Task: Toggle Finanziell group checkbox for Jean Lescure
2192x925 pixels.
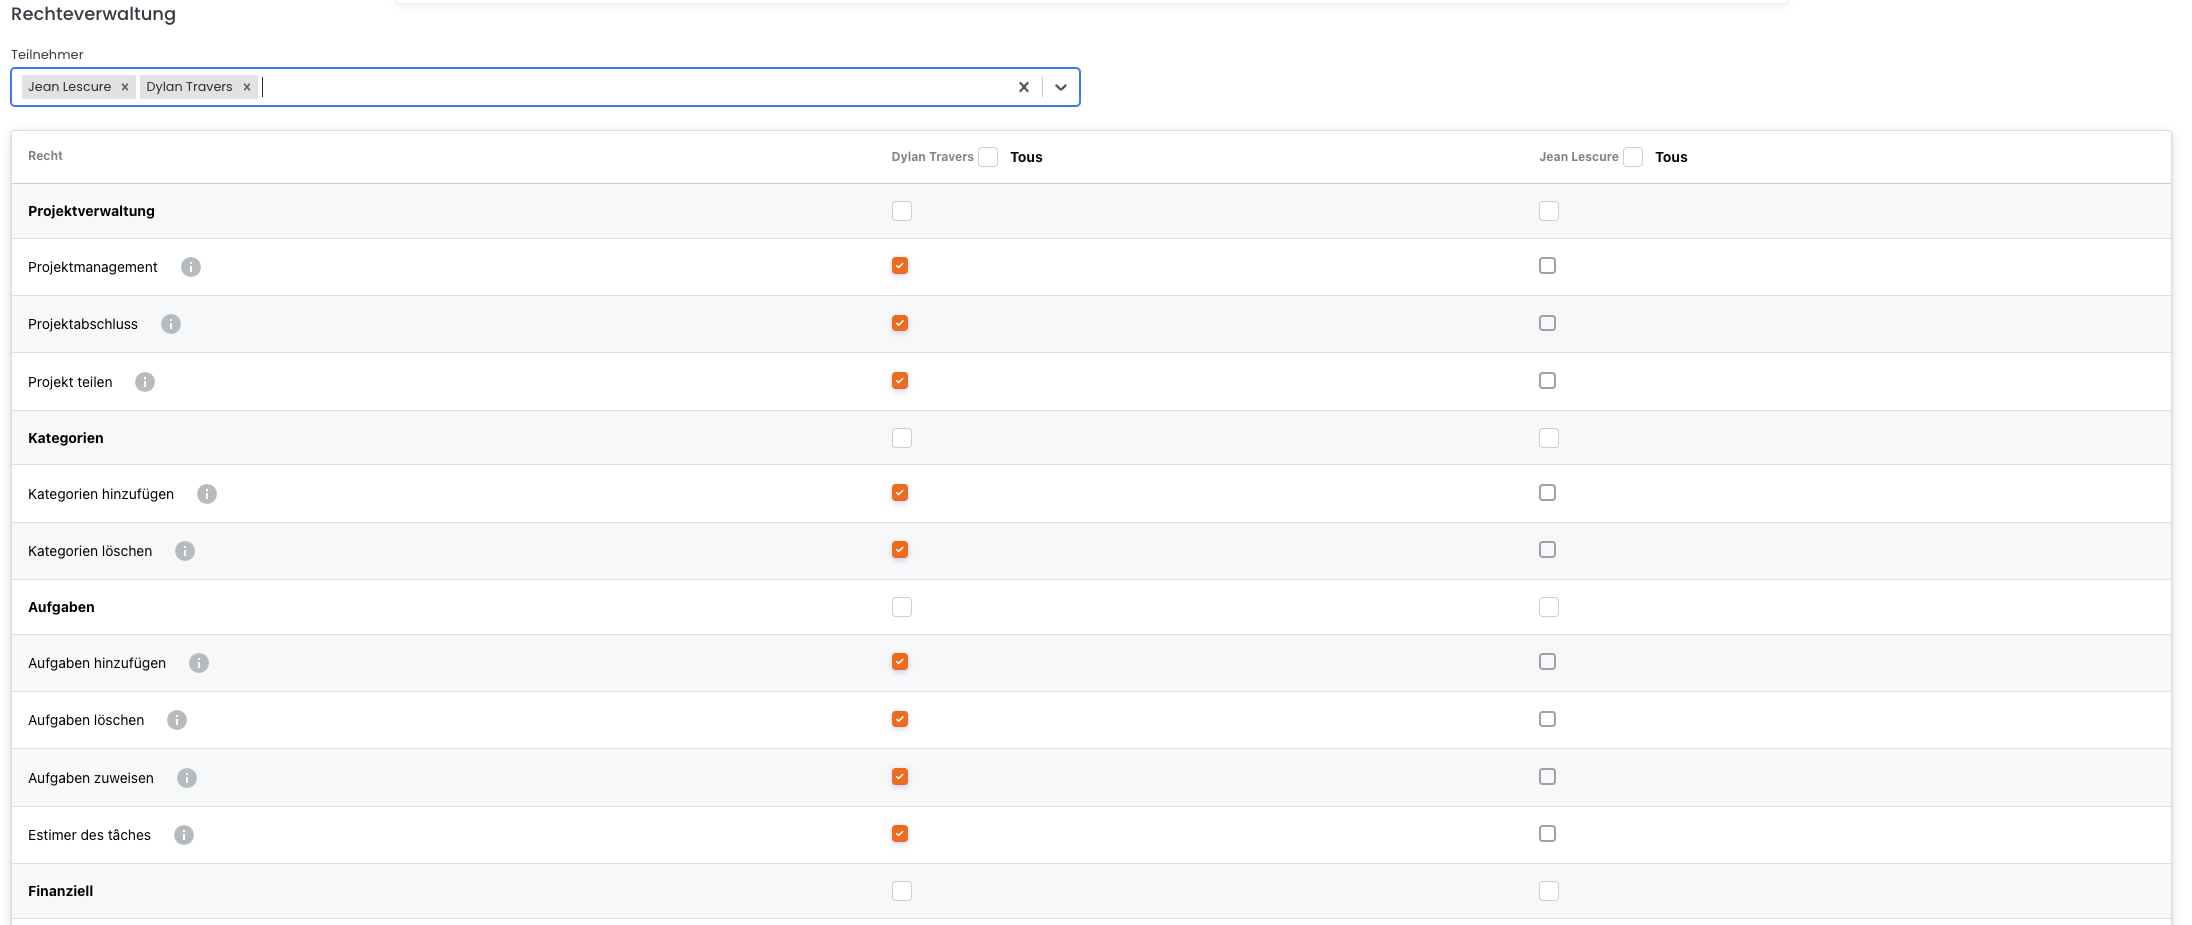Action: (x=1549, y=891)
